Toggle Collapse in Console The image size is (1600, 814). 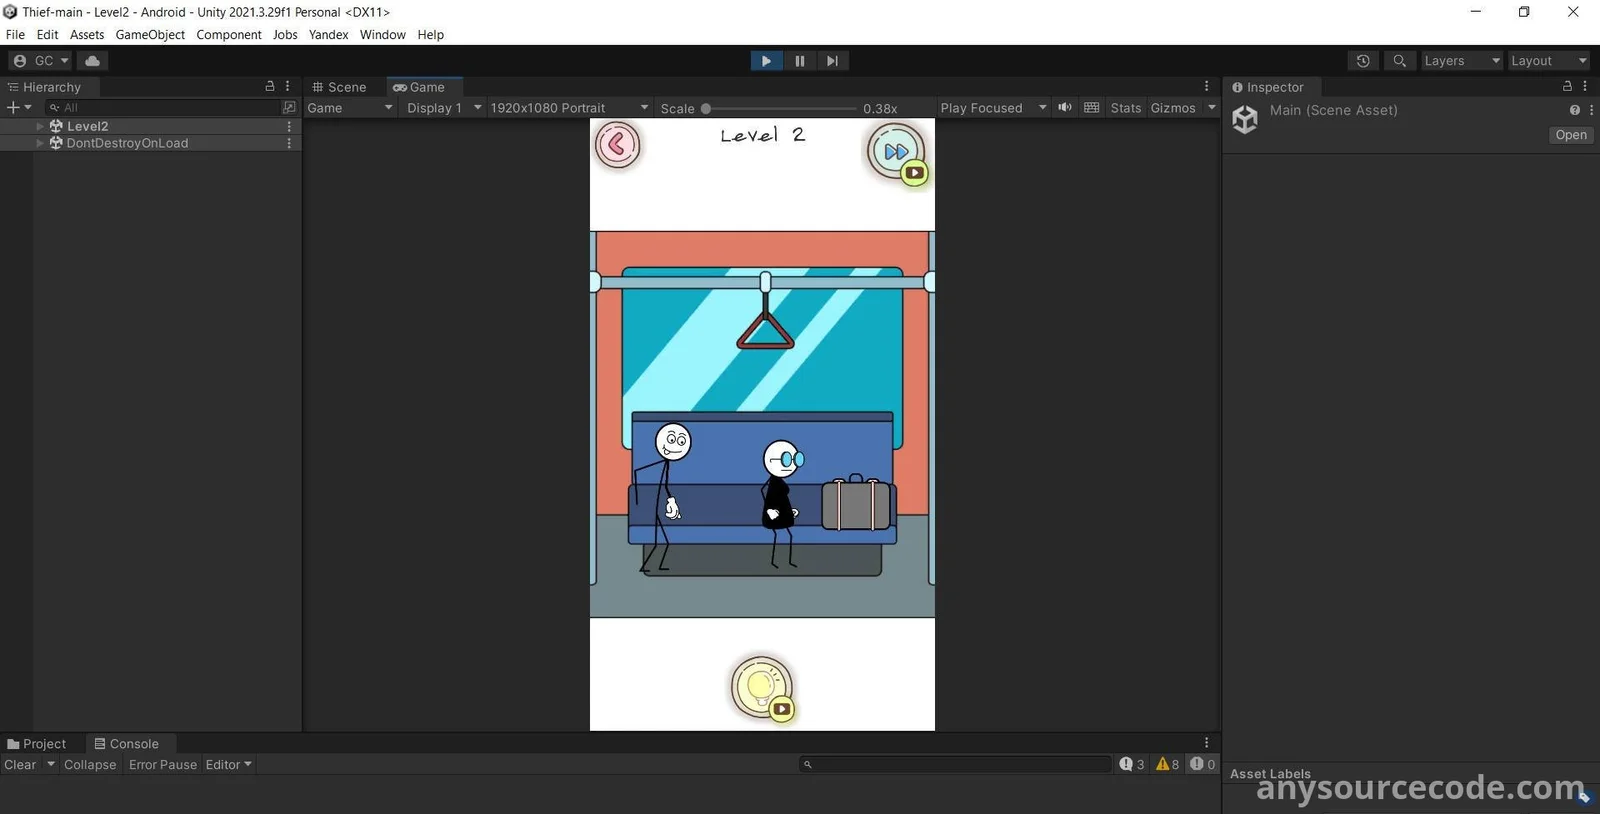tap(90, 765)
